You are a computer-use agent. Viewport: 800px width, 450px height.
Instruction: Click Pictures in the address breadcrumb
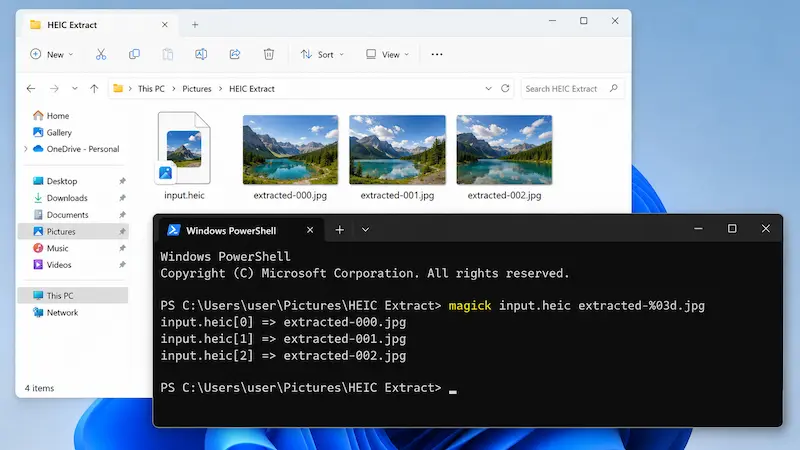(197, 89)
